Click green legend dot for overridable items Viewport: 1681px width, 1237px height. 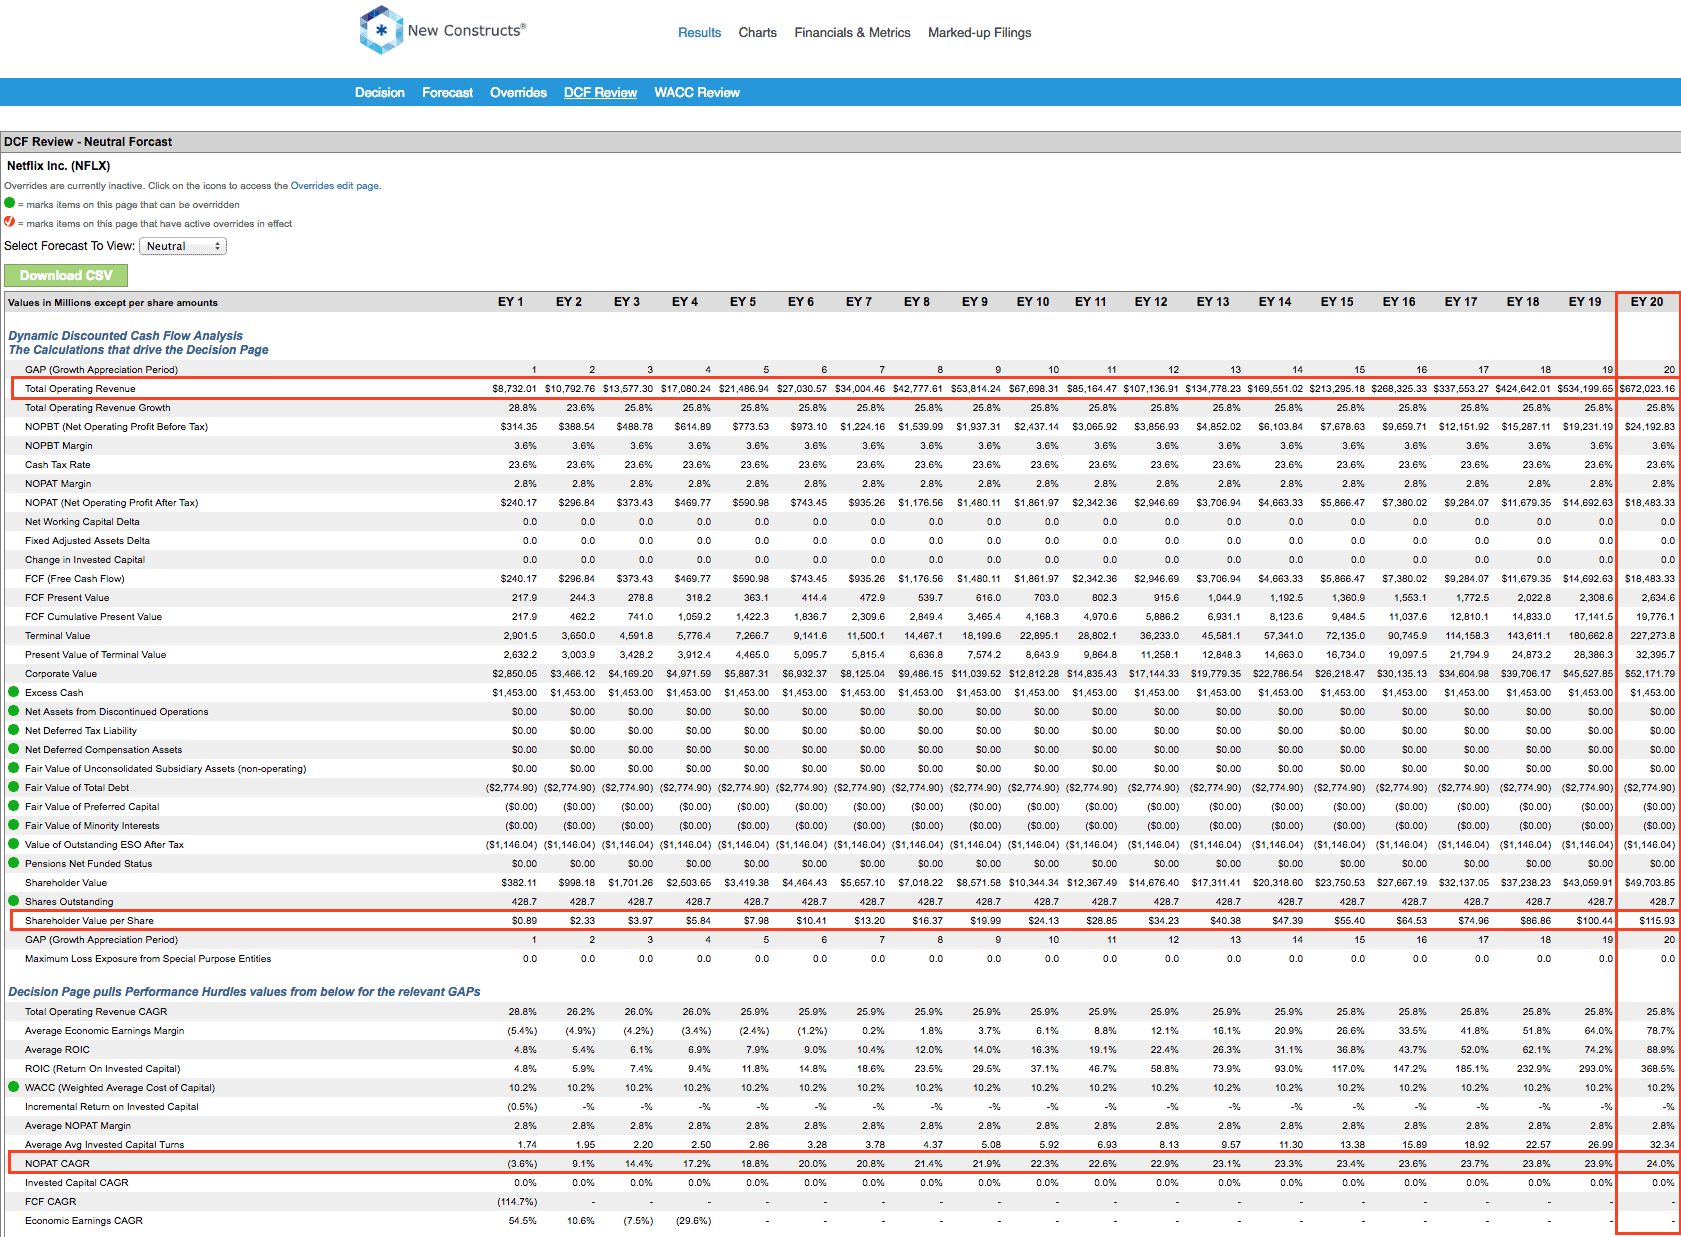10,203
